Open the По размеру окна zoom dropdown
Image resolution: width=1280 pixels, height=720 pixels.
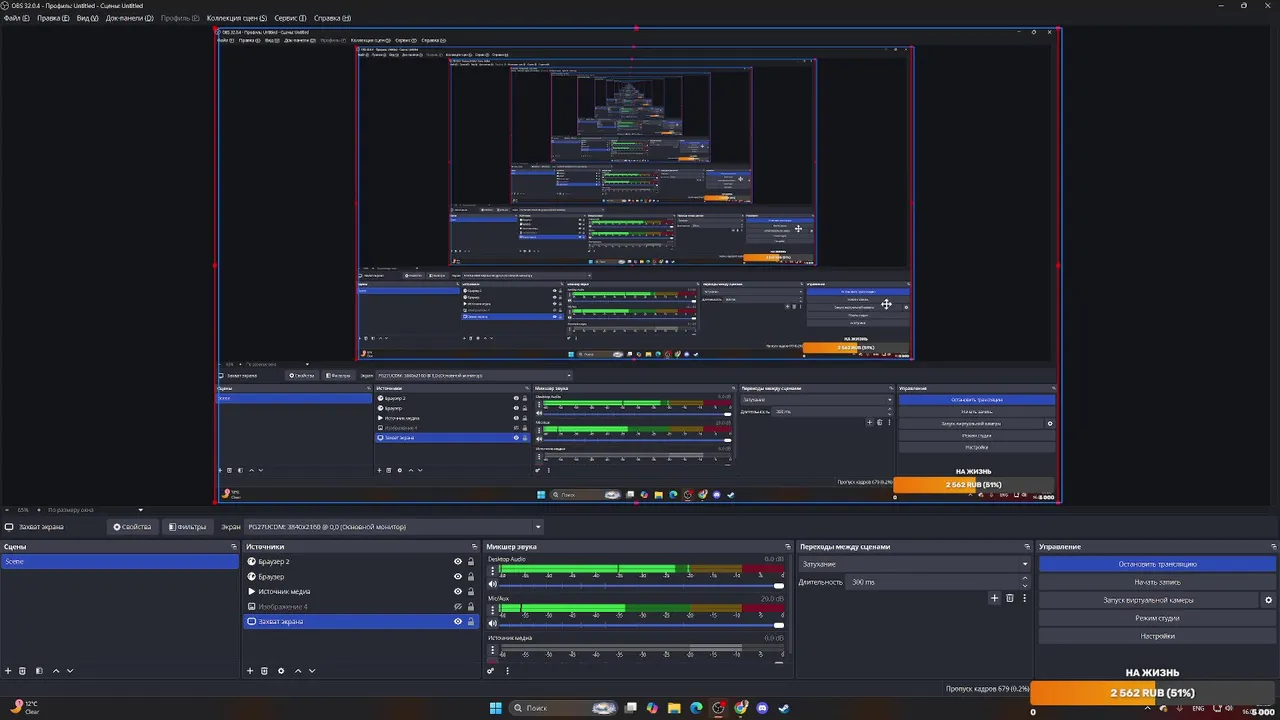pos(94,510)
